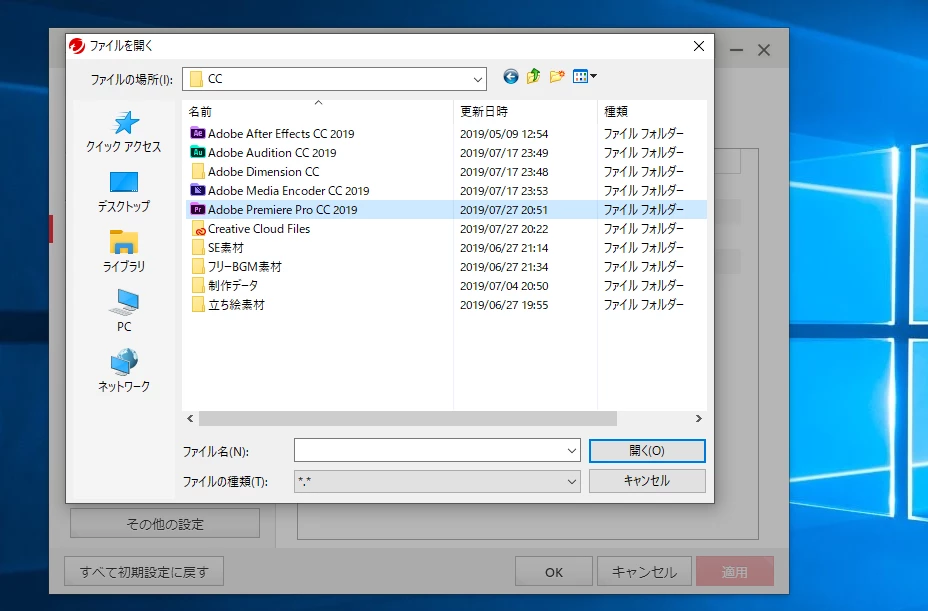Click the 立ち絵素材 folder icon
This screenshot has width=928, height=611.
click(198, 304)
